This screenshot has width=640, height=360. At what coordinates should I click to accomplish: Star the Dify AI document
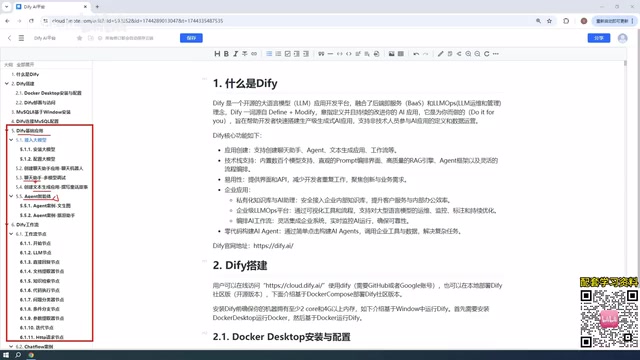(x=79, y=38)
